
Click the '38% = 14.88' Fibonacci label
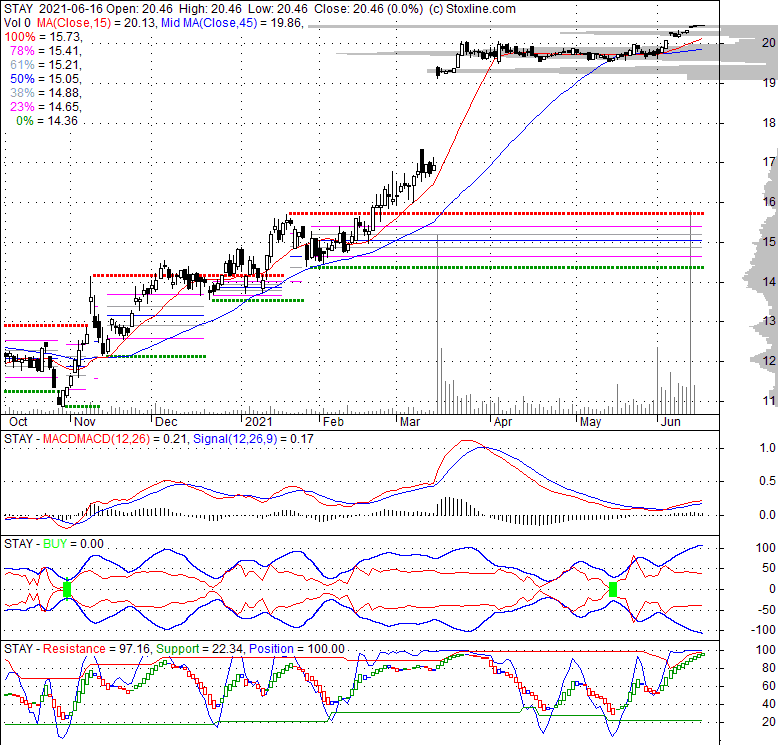[45, 93]
